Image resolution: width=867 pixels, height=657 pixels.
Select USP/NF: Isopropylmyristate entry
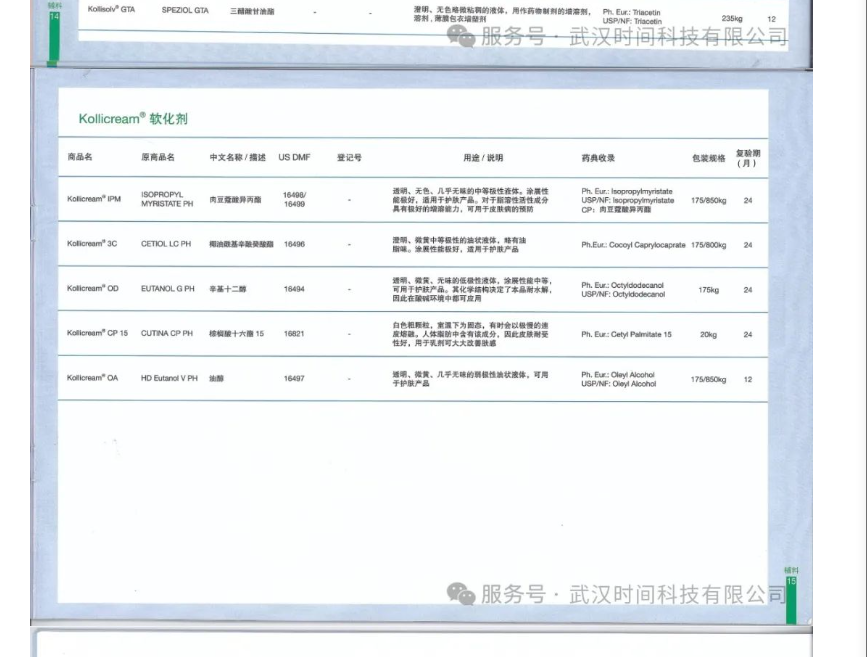(628, 200)
